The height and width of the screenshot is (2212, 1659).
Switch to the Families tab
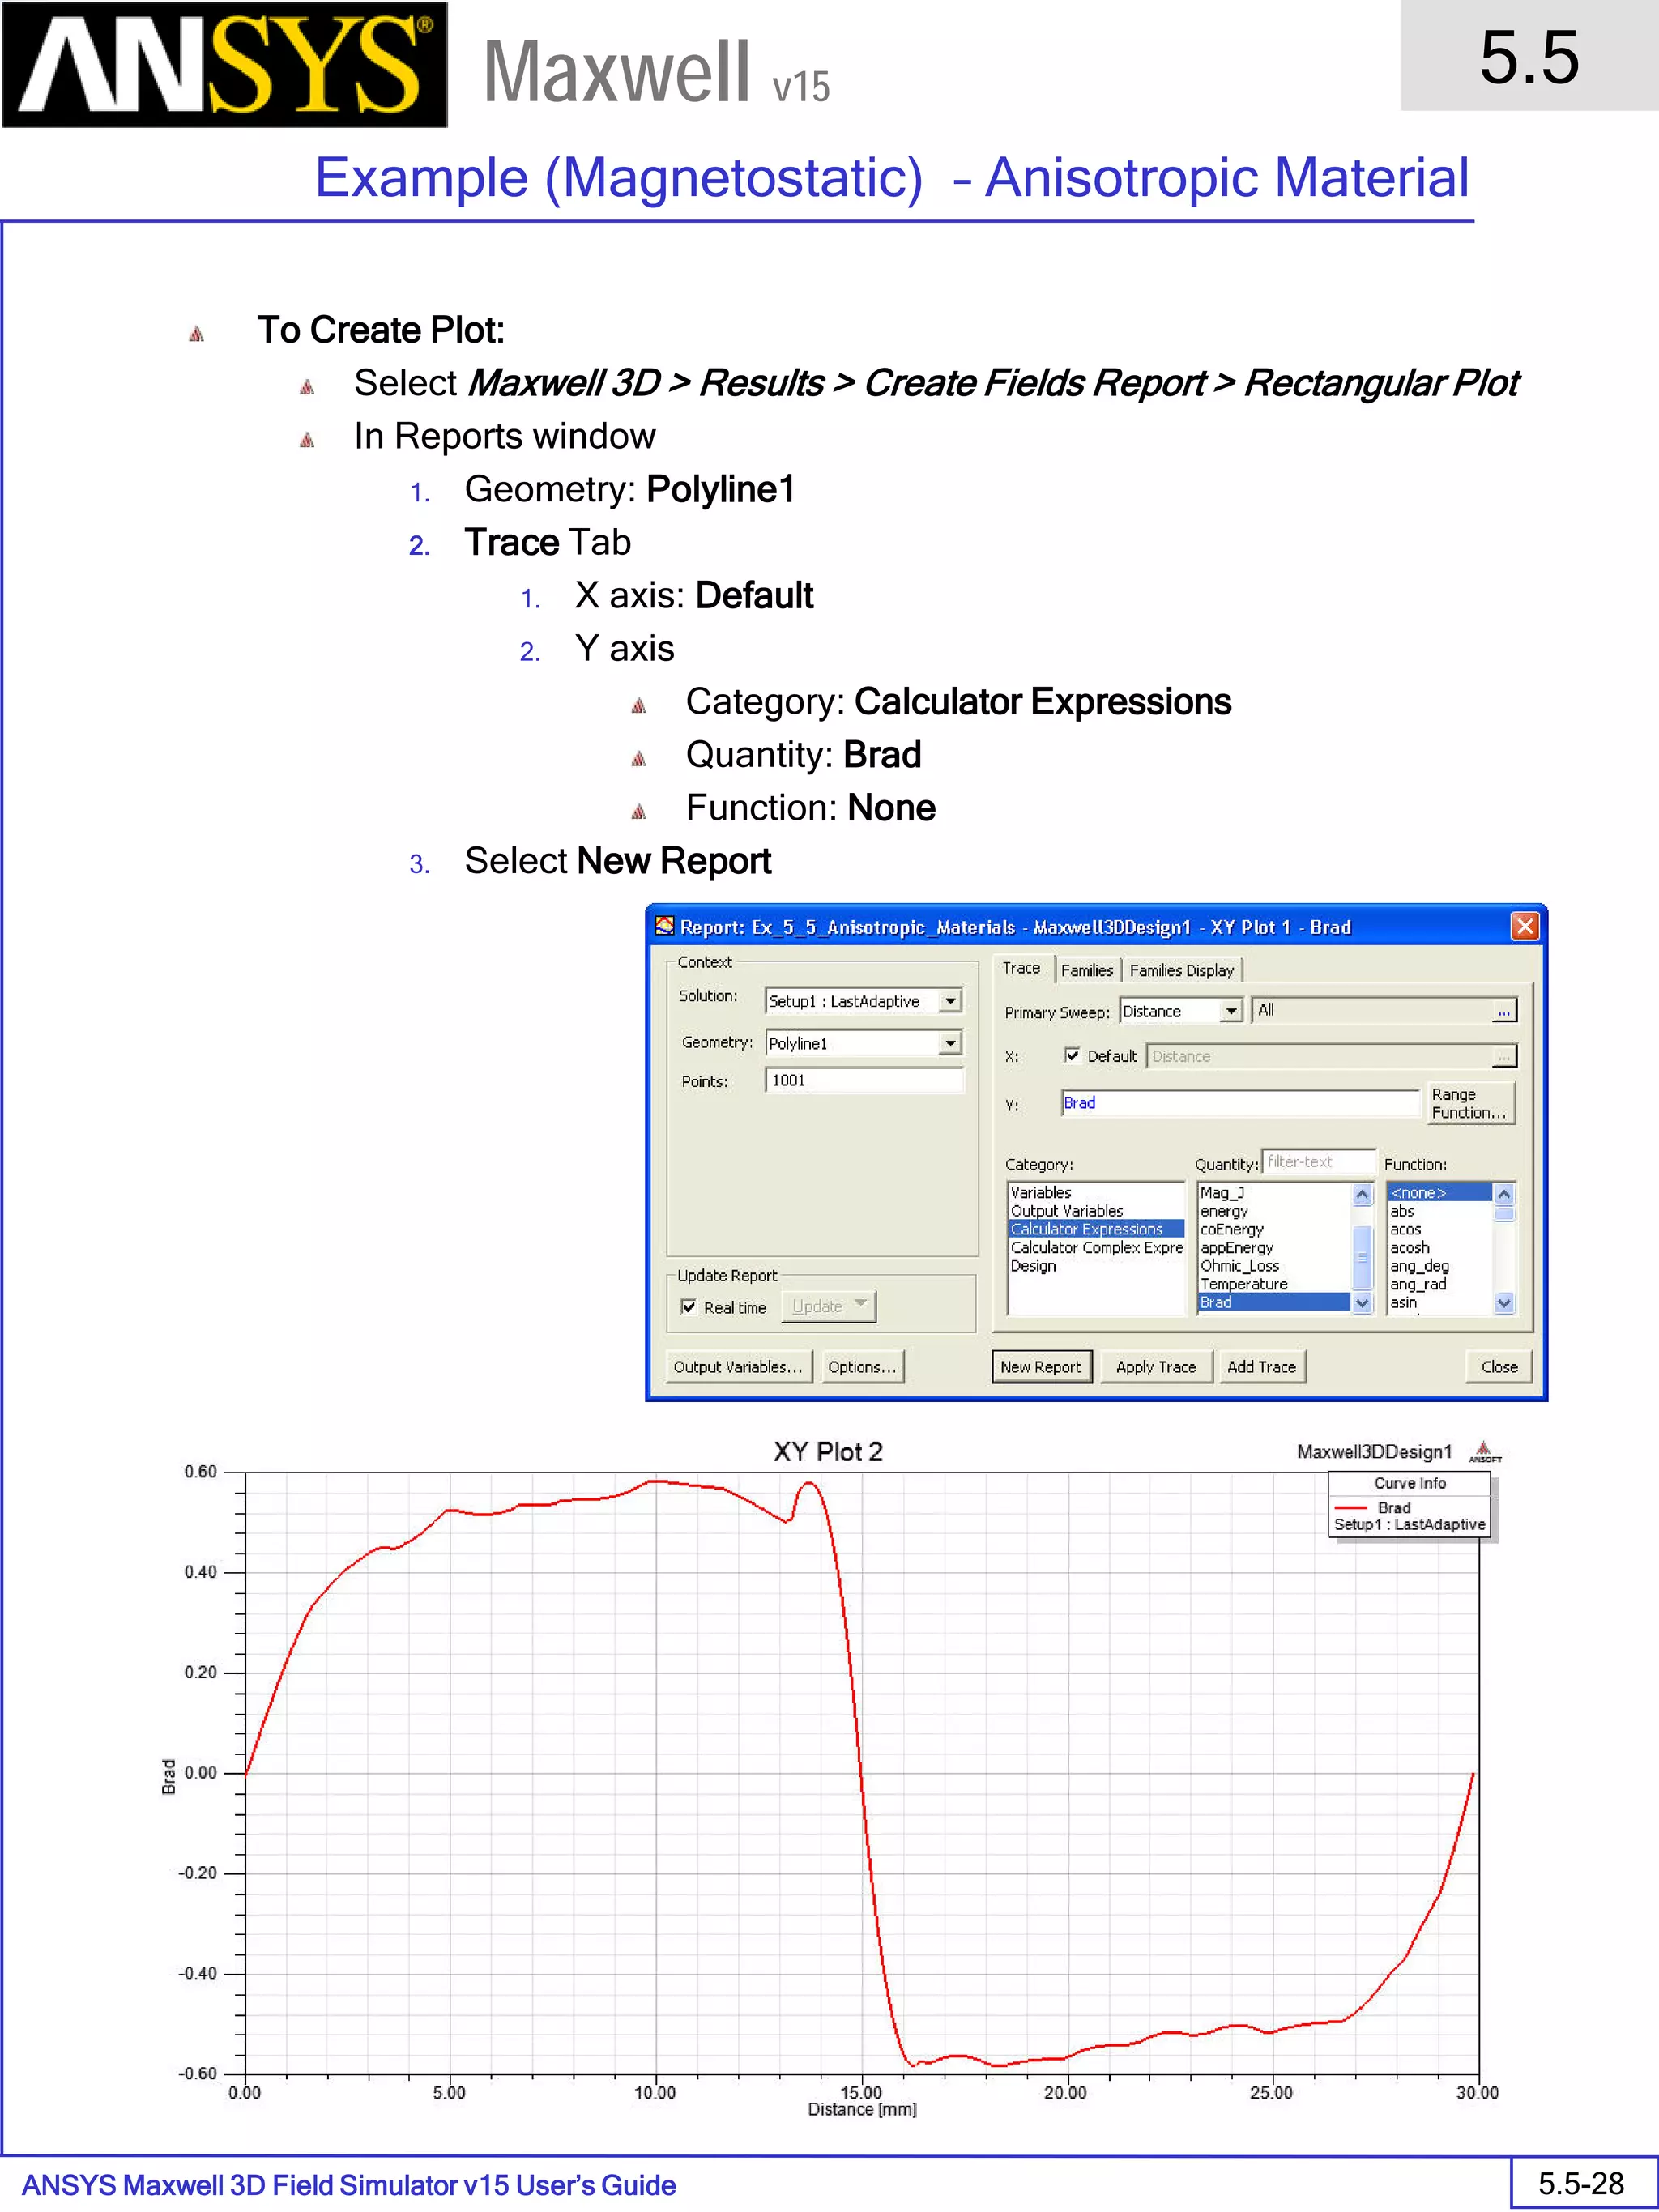(1087, 970)
